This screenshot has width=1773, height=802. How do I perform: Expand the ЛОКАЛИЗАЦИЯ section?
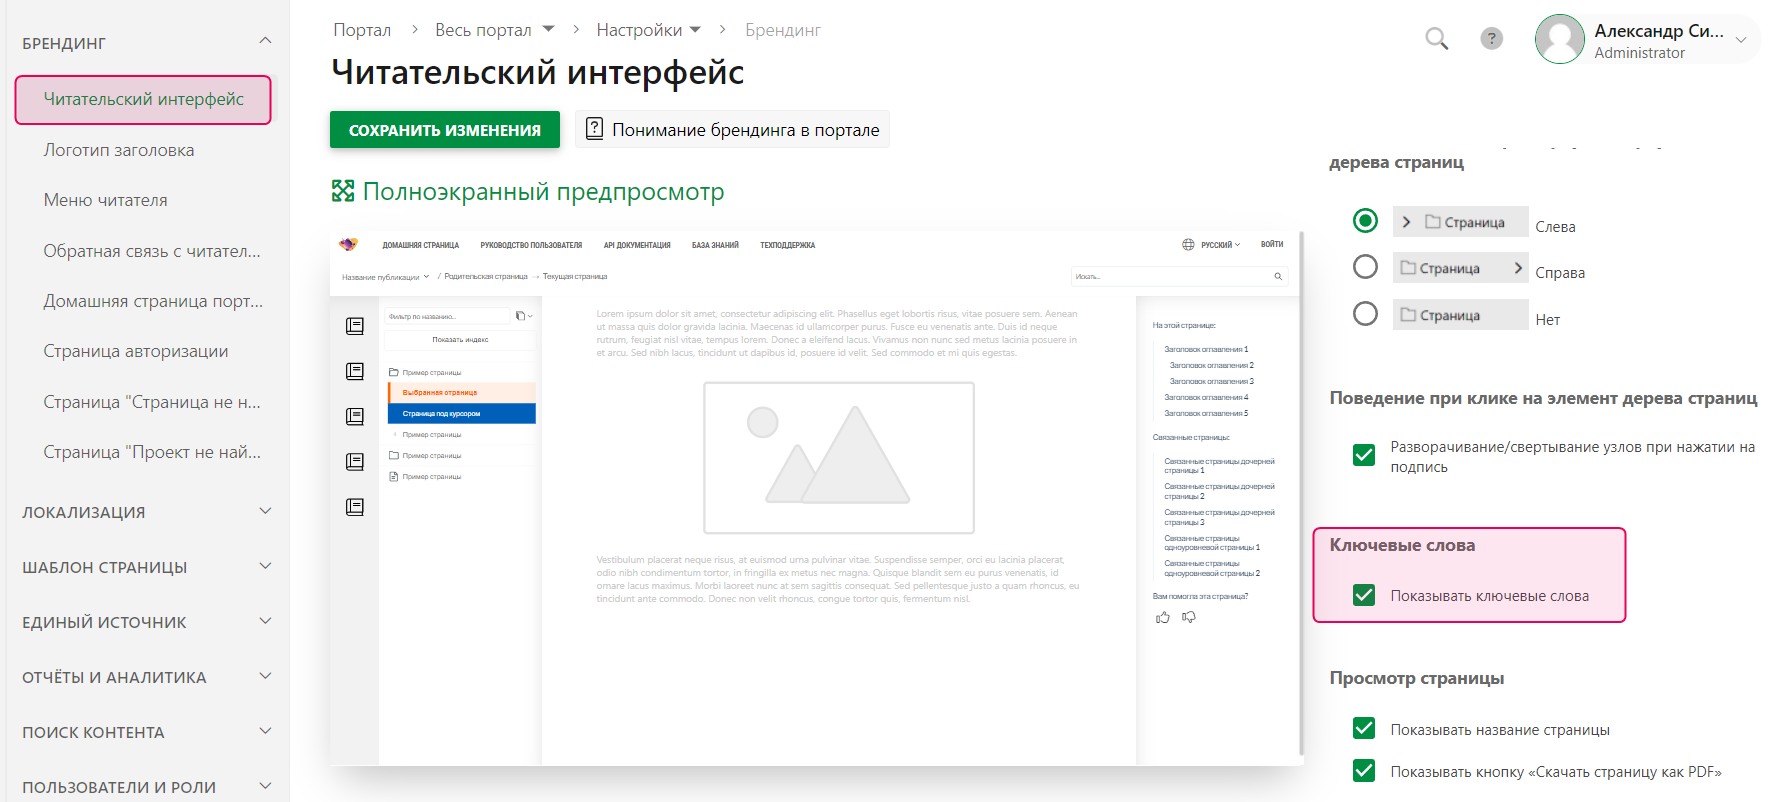click(265, 511)
